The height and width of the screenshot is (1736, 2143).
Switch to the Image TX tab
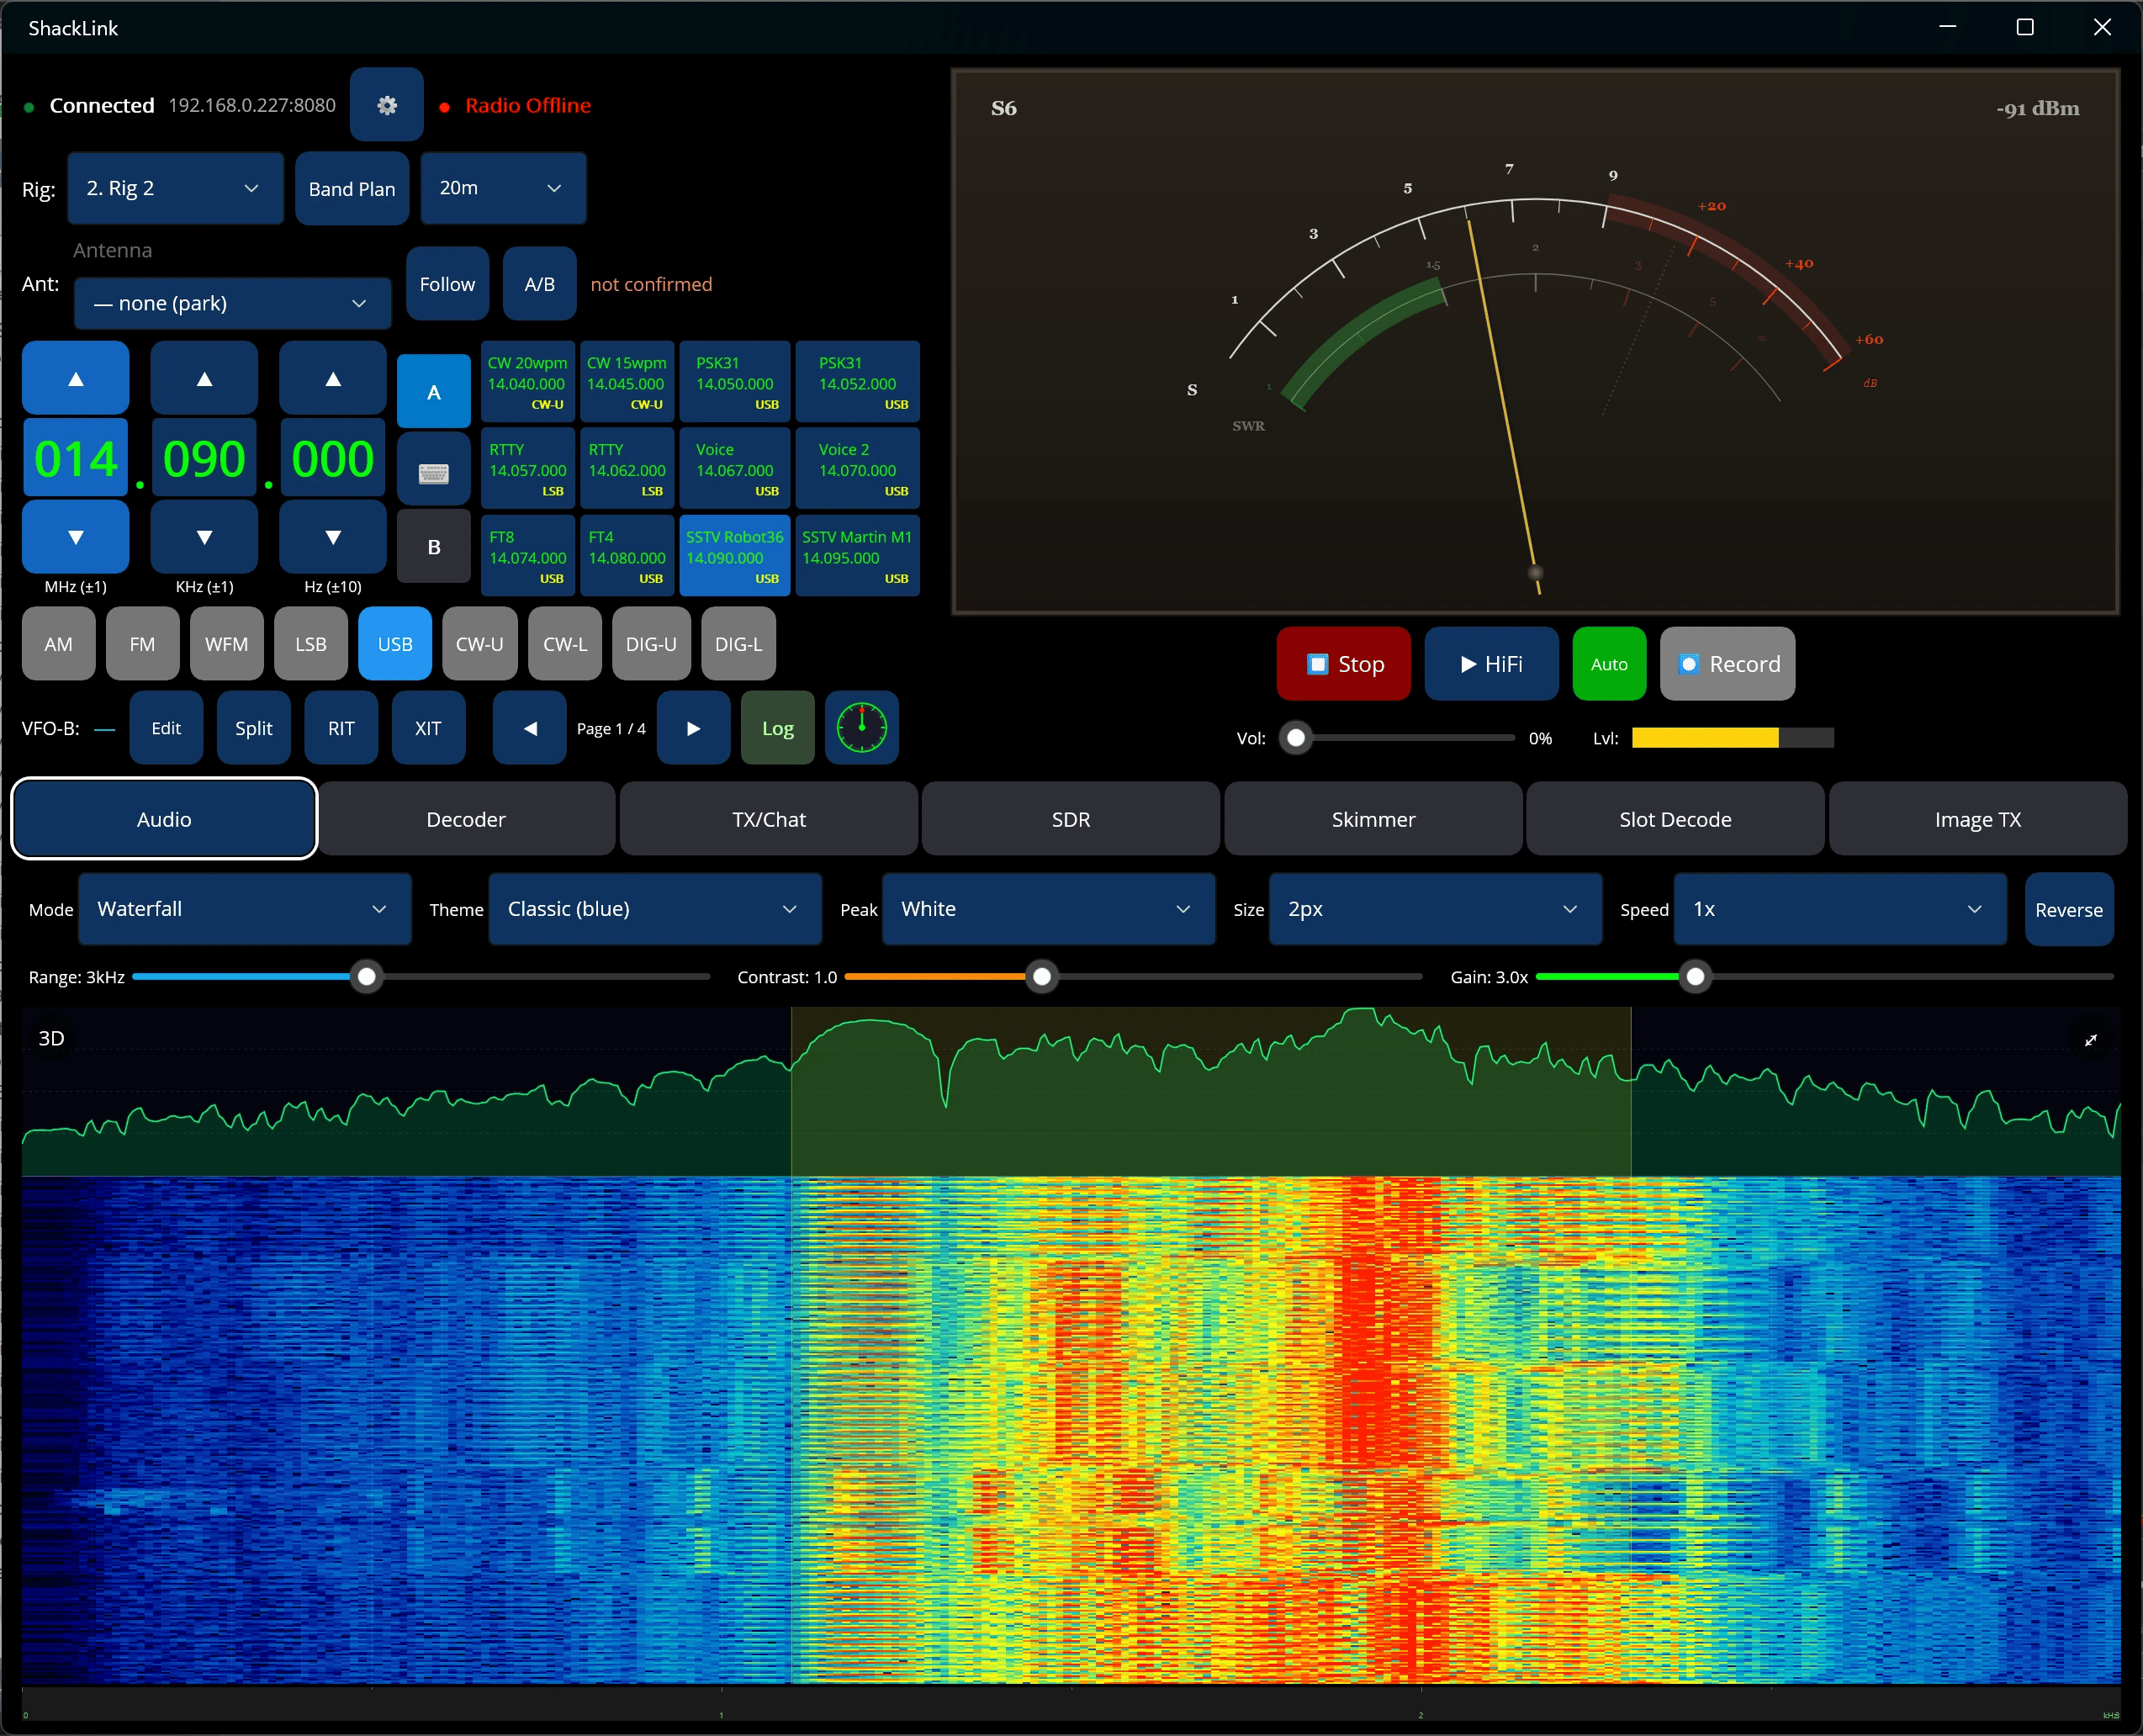pyautogui.click(x=1978, y=819)
